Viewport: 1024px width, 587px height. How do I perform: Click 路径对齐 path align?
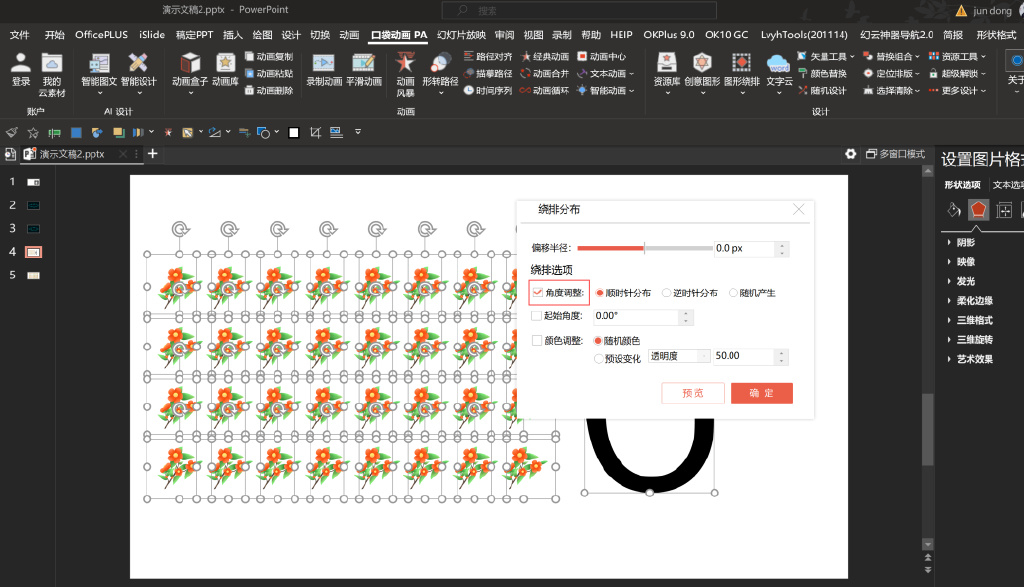(x=488, y=57)
